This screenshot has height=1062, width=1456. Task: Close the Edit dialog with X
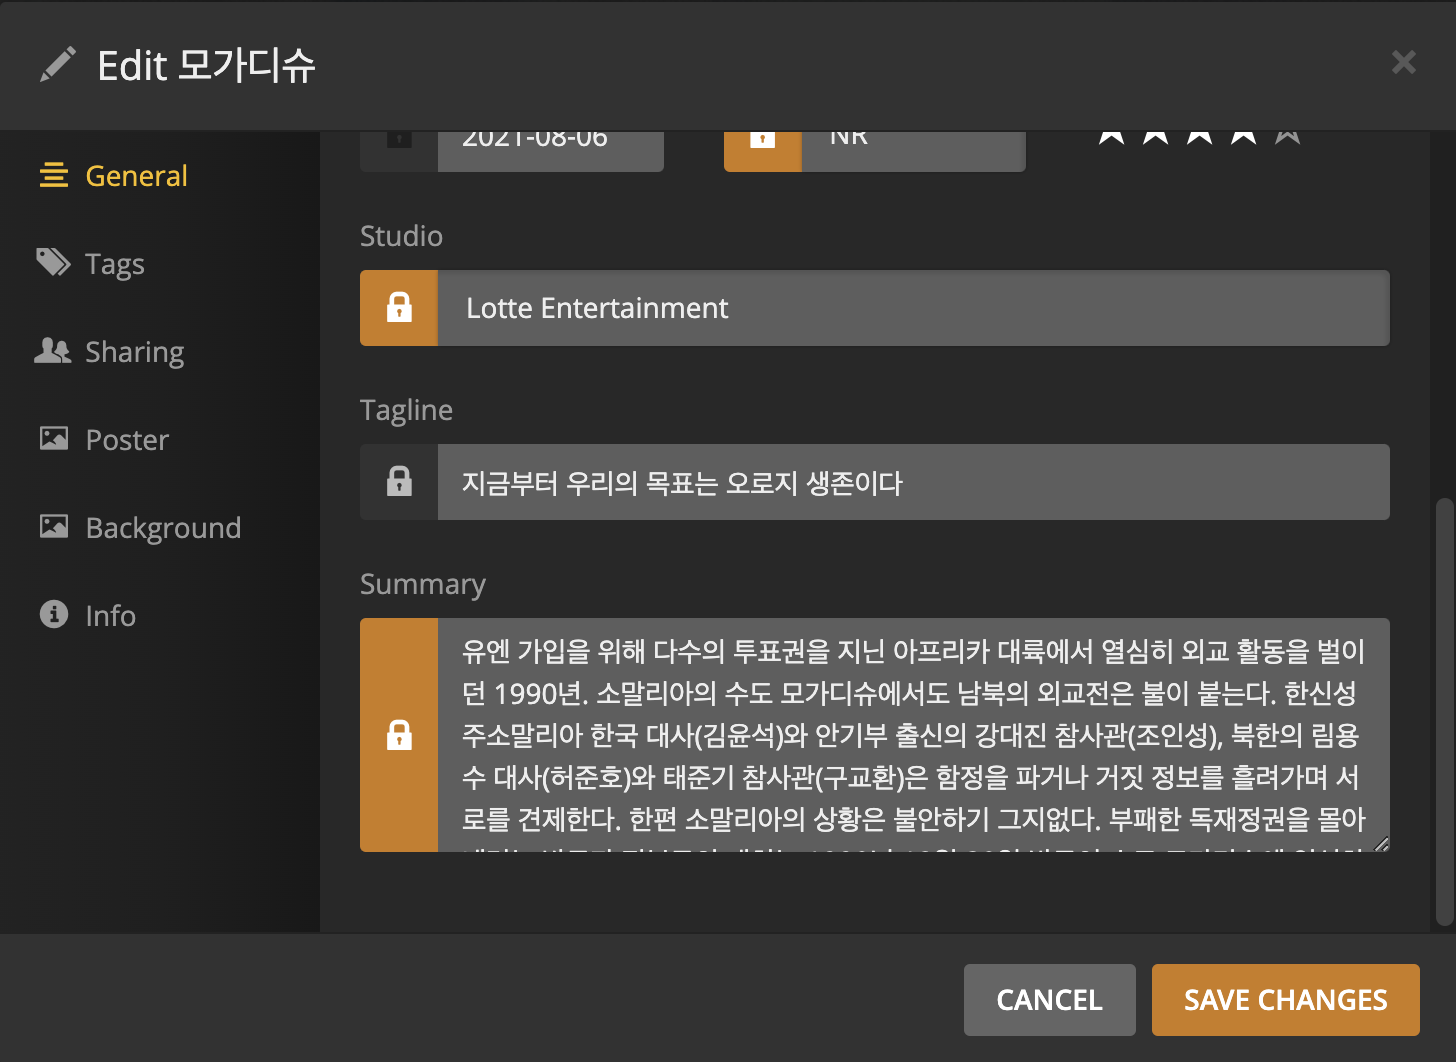[1403, 63]
